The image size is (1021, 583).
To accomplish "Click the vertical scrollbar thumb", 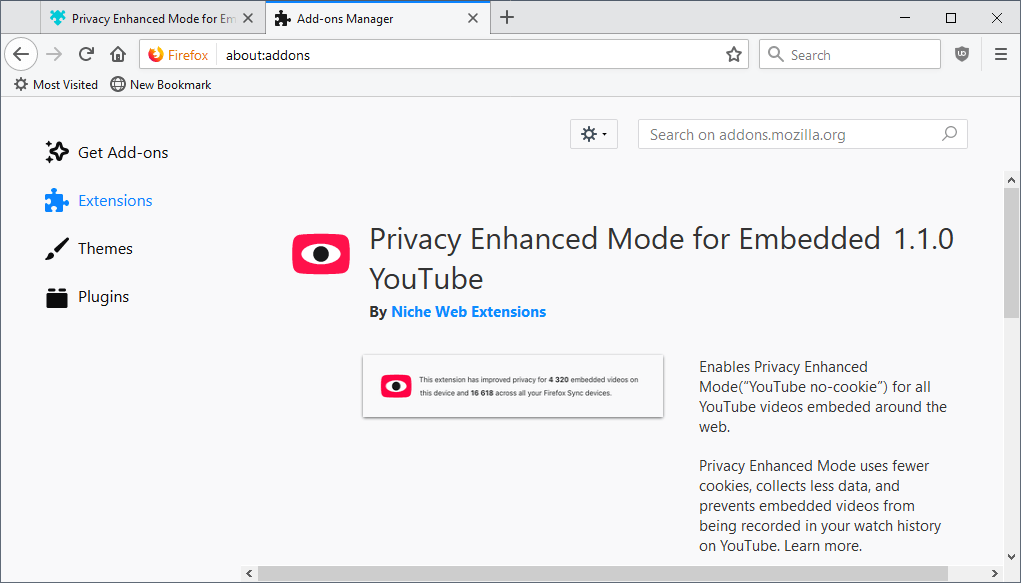I will [1011, 253].
